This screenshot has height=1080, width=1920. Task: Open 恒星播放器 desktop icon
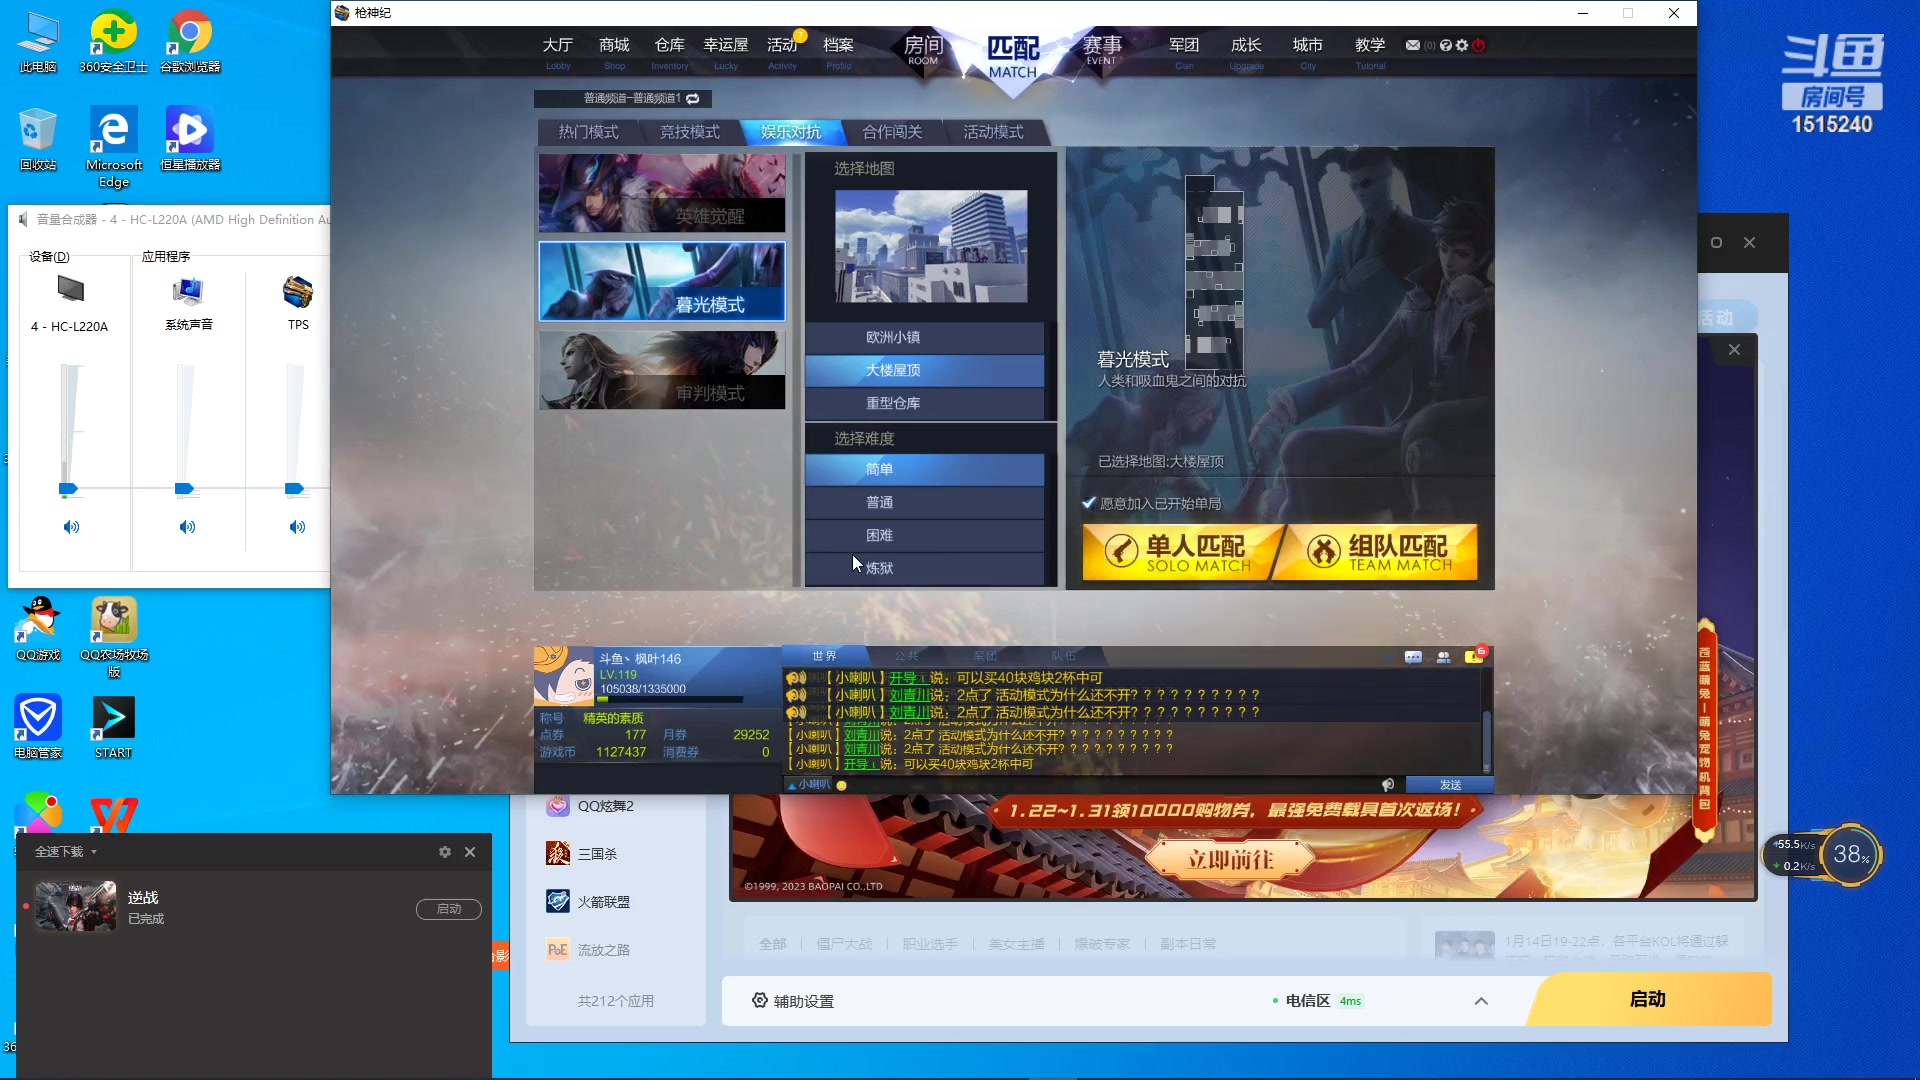click(190, 140)
